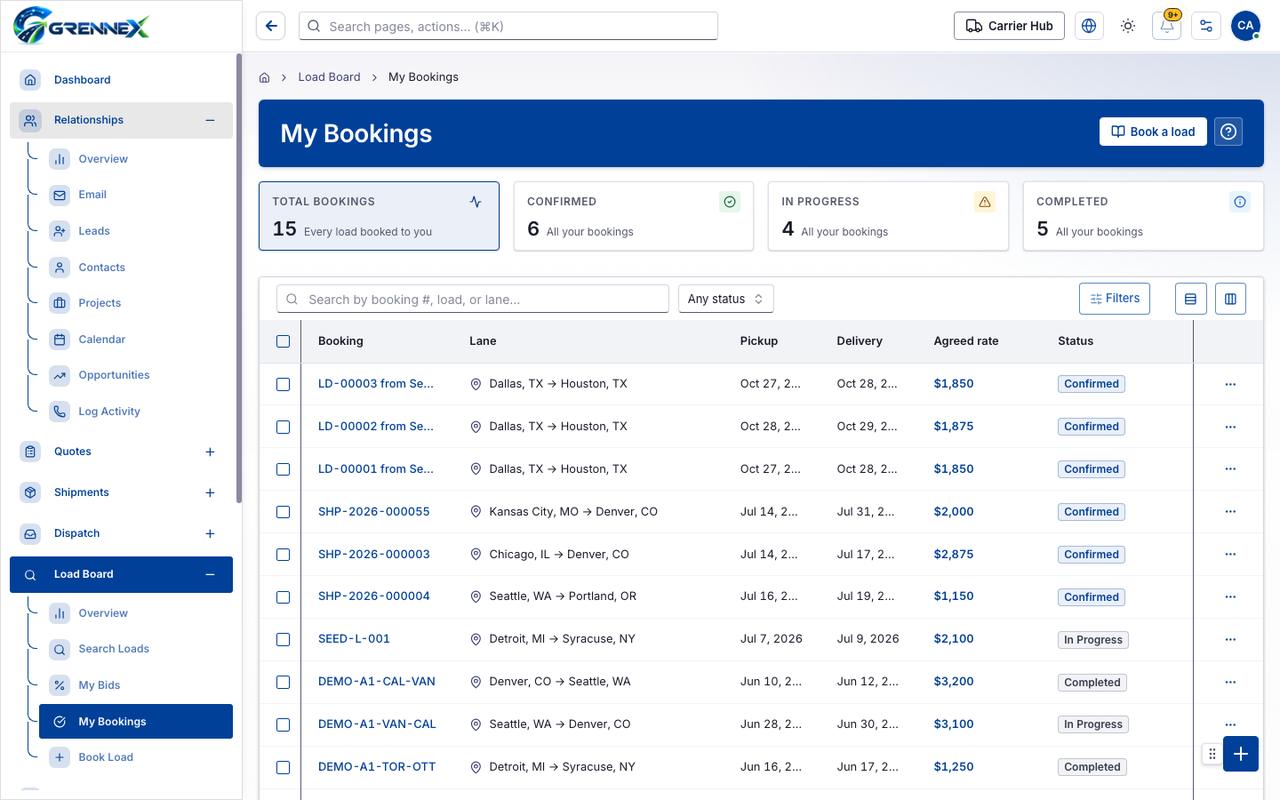Open the CA user avatar menu
This screenshot has height=800, width=1280.
click(x=1245, y=26)
